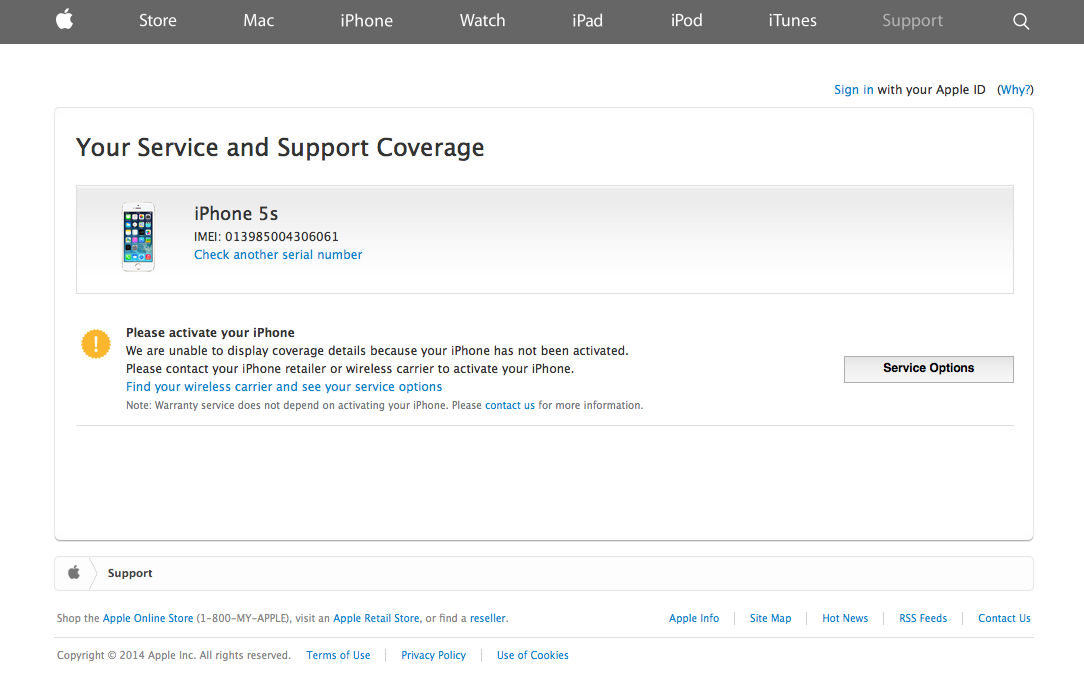
Task: Open the Apple Retail Store link
Action: pos(376,618)
